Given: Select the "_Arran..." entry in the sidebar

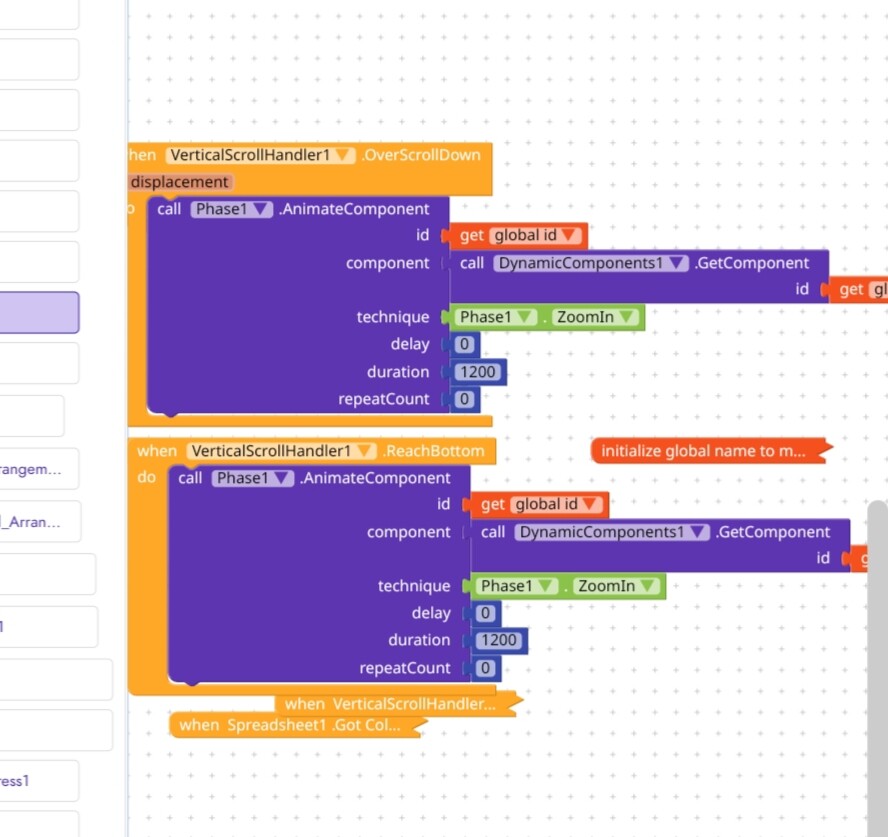Looking at the screenshot, I should click(40, 522).
